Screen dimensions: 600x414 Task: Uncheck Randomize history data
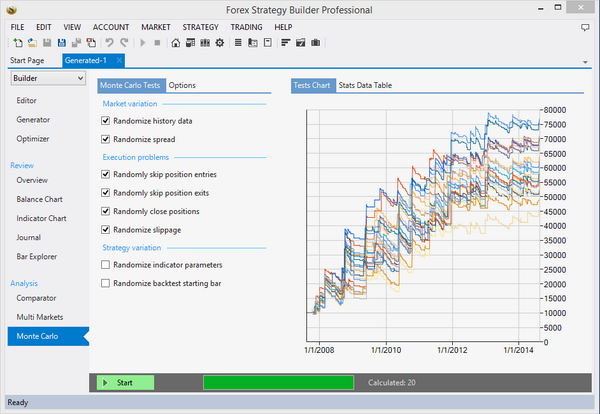[105, 121]
